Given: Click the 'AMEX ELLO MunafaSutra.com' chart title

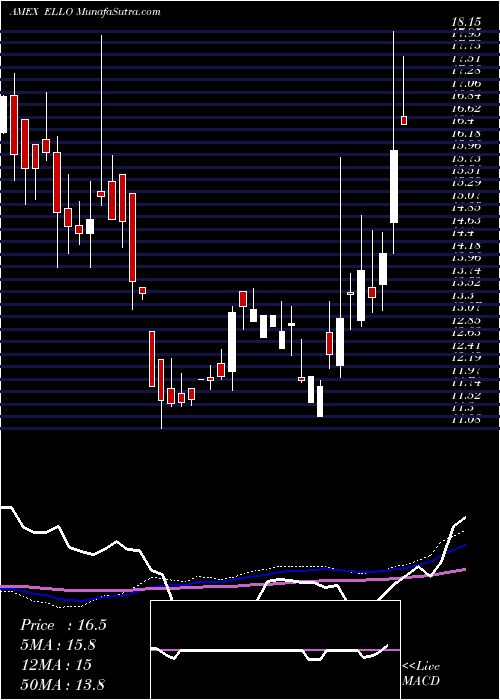Looking at the screenshot, I should pyautogui.click(x=85, y=12).
